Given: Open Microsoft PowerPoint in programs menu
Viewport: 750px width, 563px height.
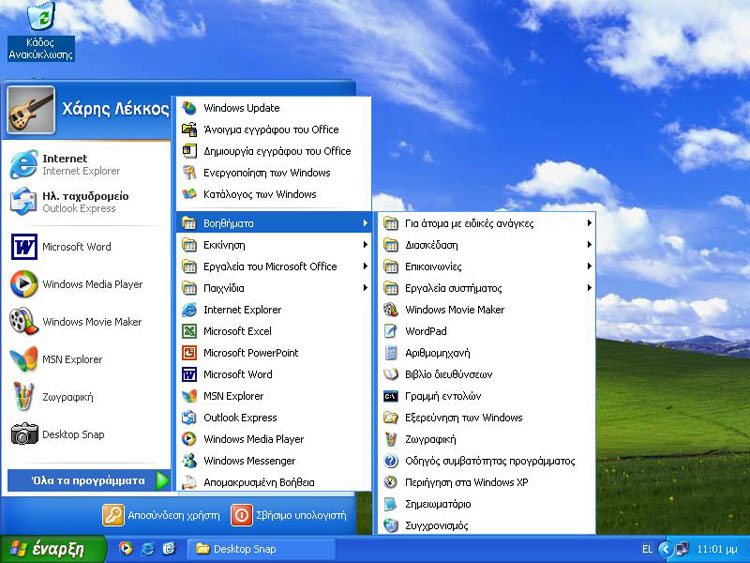Looking at the screenshot, I should pos(274,353).
